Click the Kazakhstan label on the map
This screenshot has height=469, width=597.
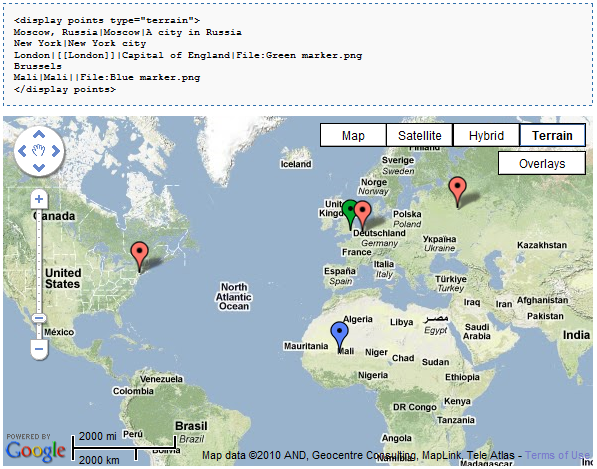point(542,245)
